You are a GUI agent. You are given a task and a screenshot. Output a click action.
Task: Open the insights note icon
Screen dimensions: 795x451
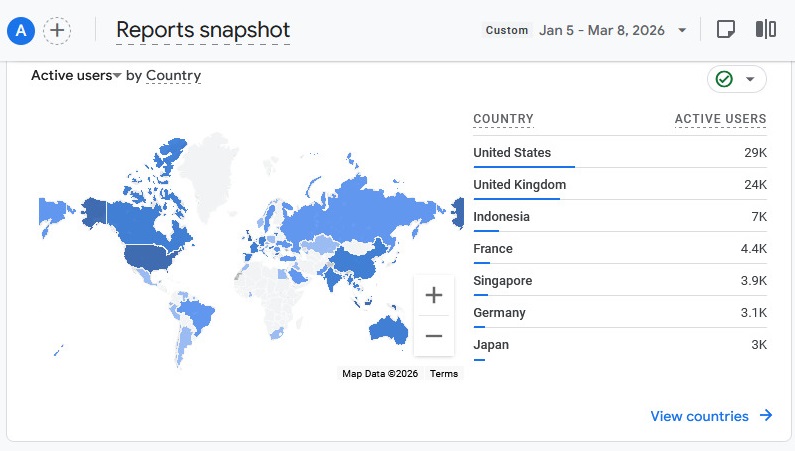(727, 30)
